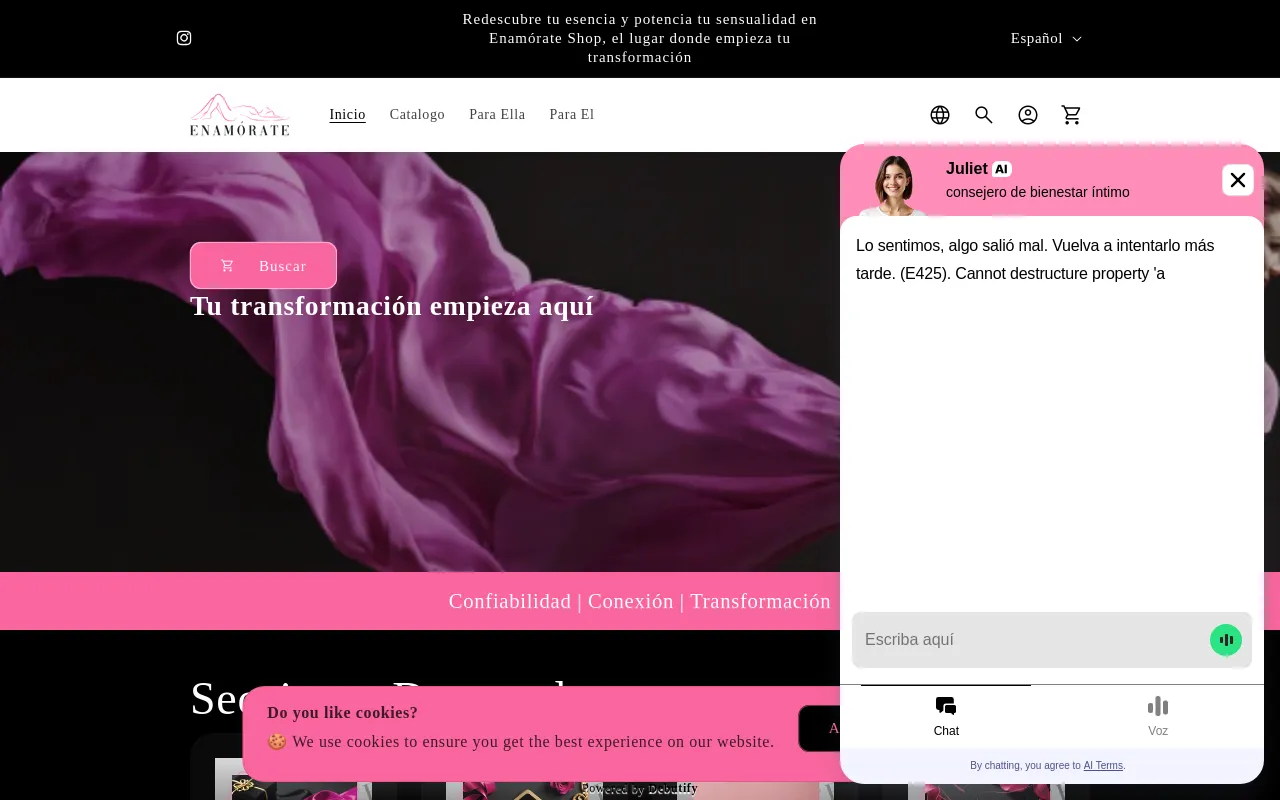This screenshot has width=1280, height=800.
Task: Select the Chat tab
Action: [946, 716]
